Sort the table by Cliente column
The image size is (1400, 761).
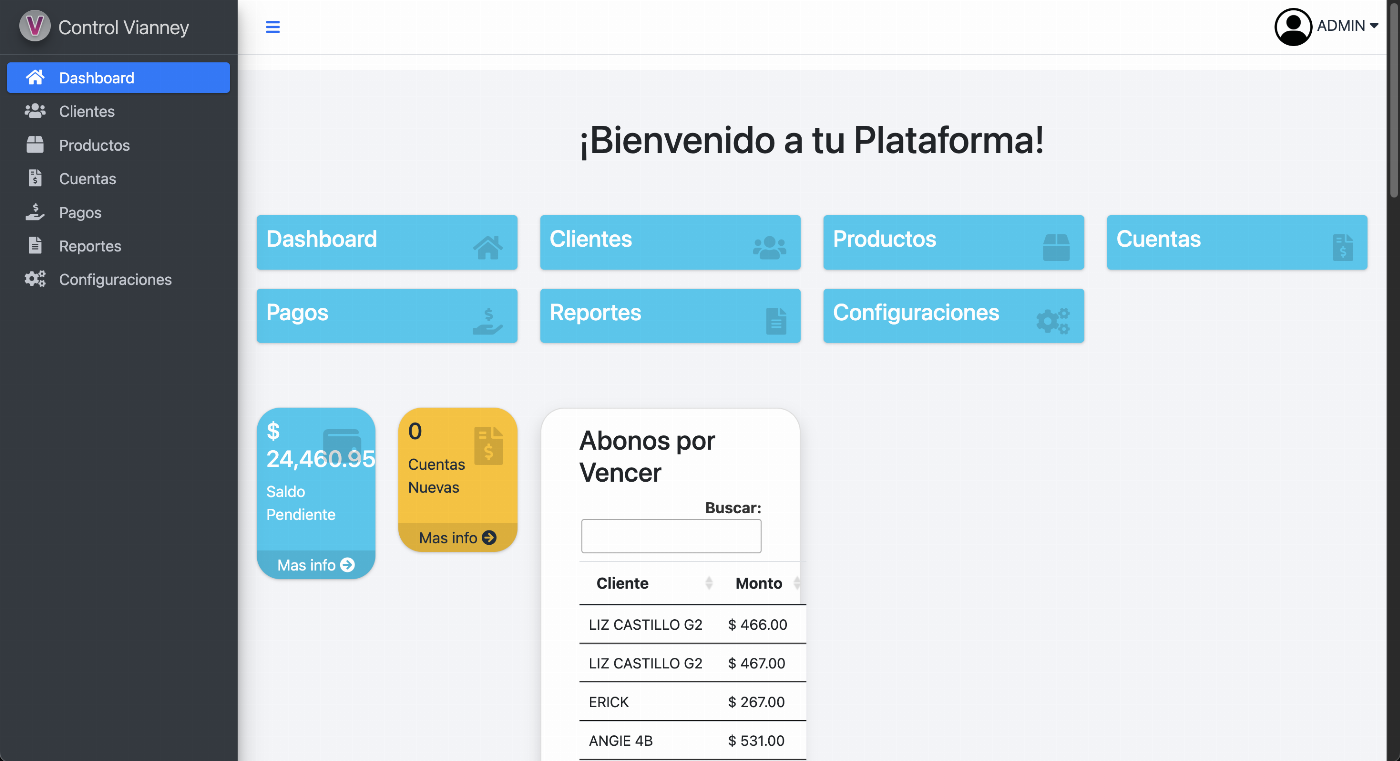pos(623,583)
